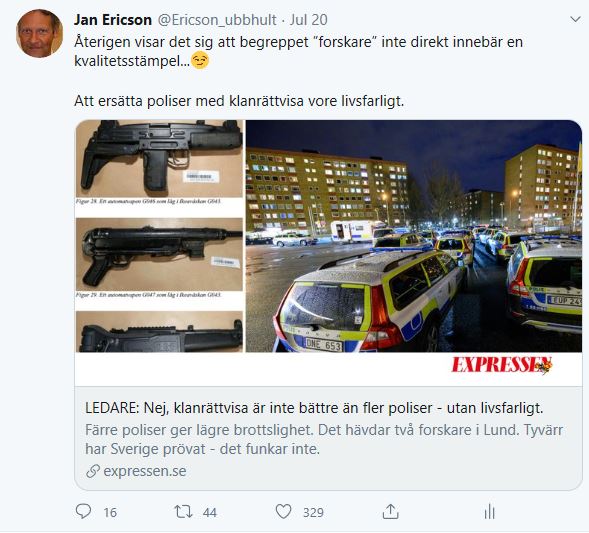Open the police cars night photo
This screenshot has width=589, height=533.
click(x=414, y=236)
